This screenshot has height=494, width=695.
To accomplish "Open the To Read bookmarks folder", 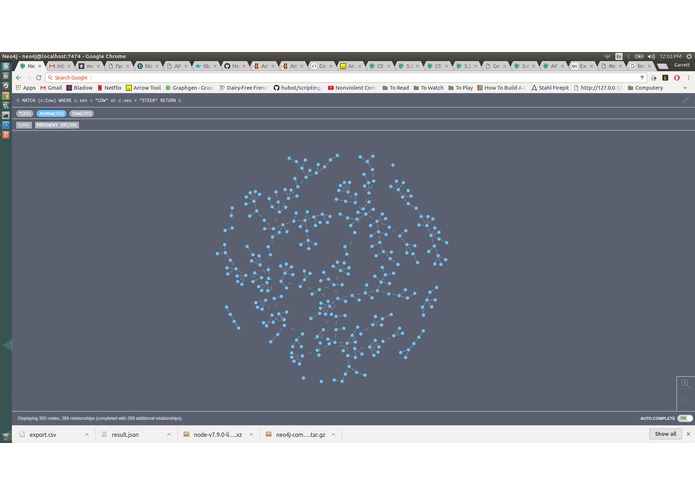I will (395, 88).
